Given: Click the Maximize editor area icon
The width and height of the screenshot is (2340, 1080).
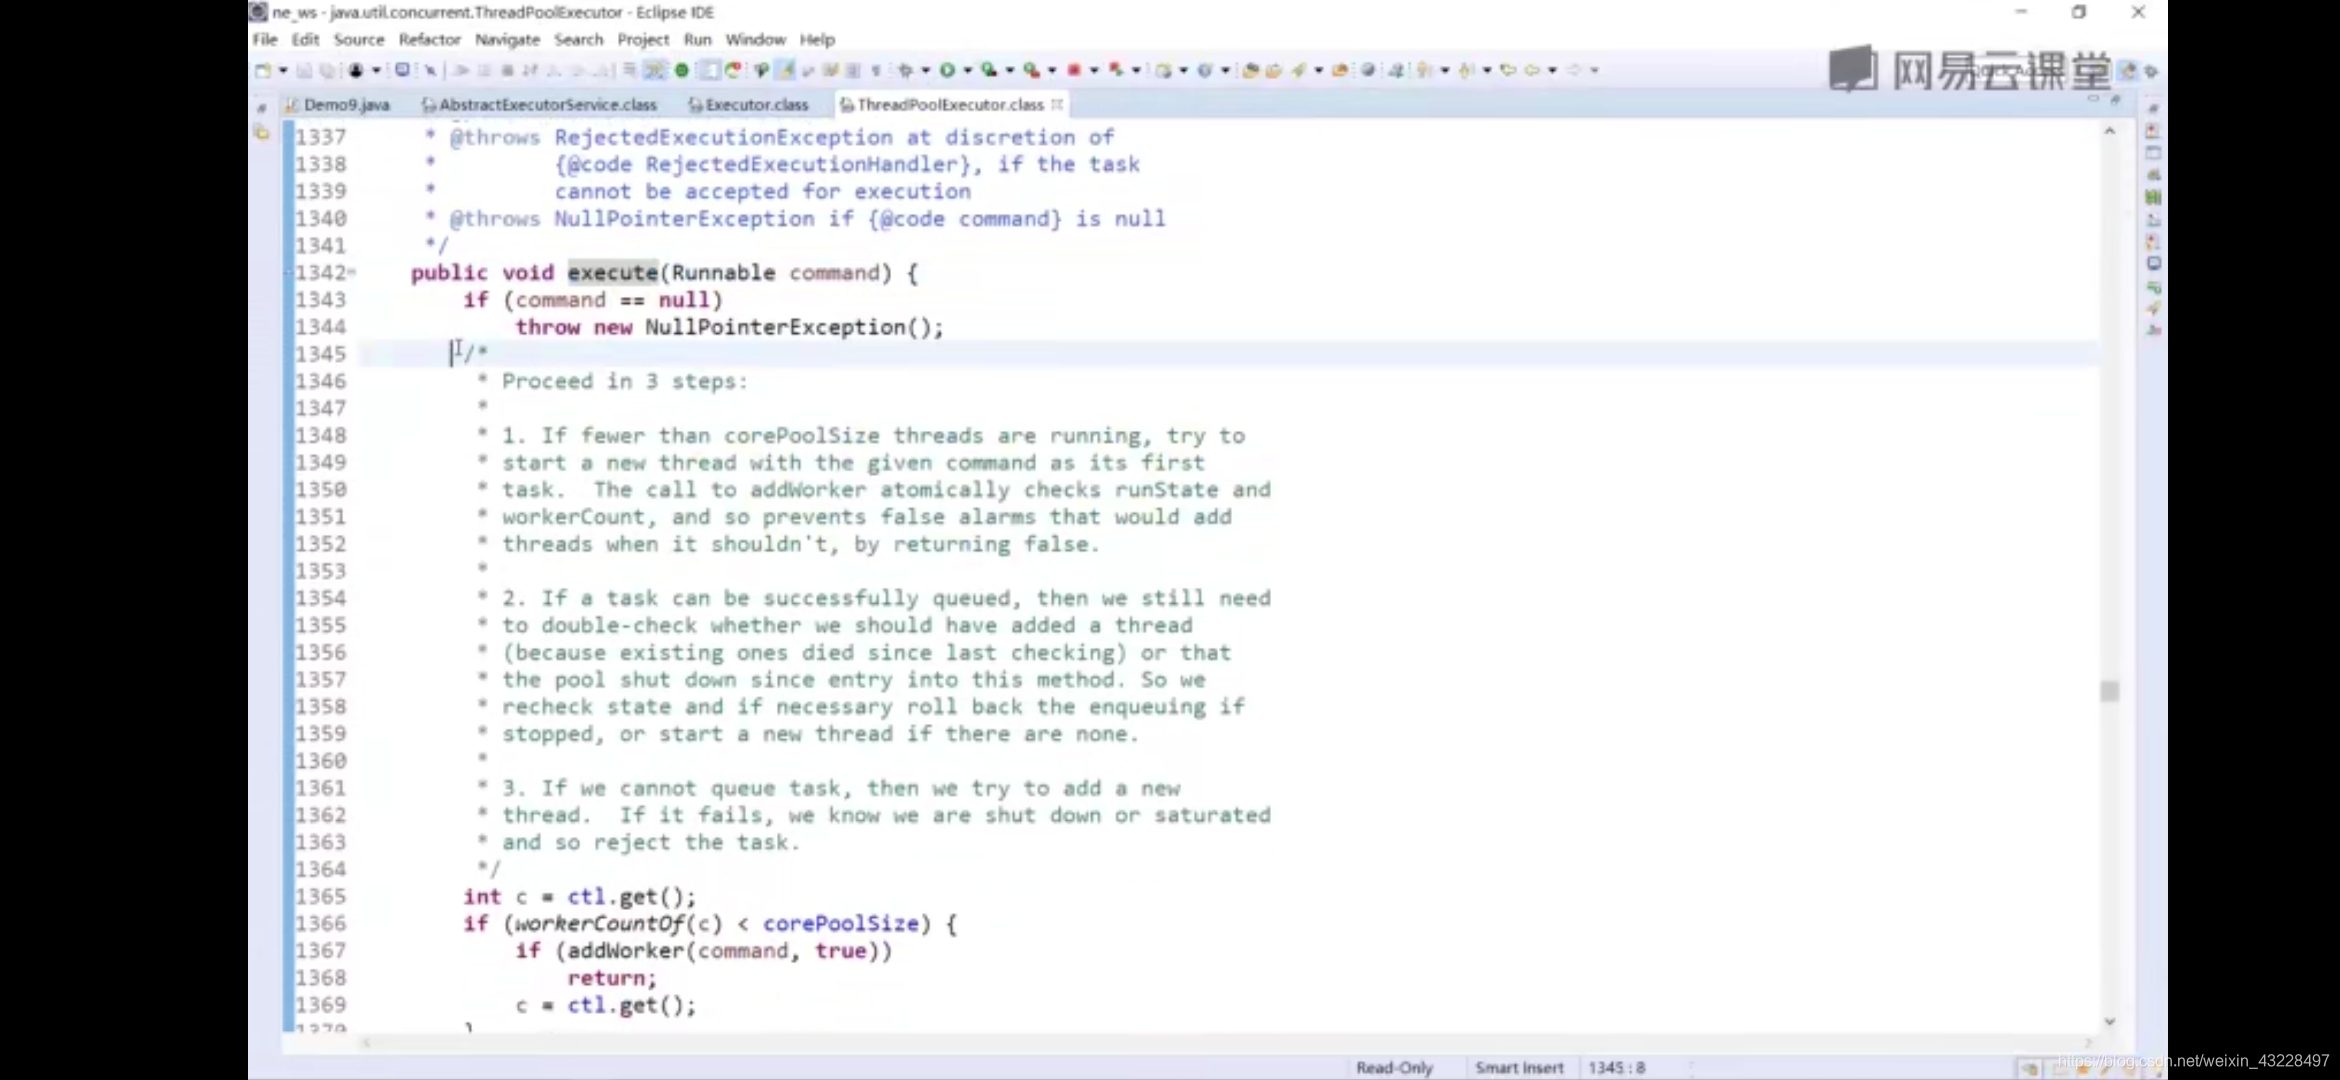Looking at the screenshot, I should click(2115, 99).
